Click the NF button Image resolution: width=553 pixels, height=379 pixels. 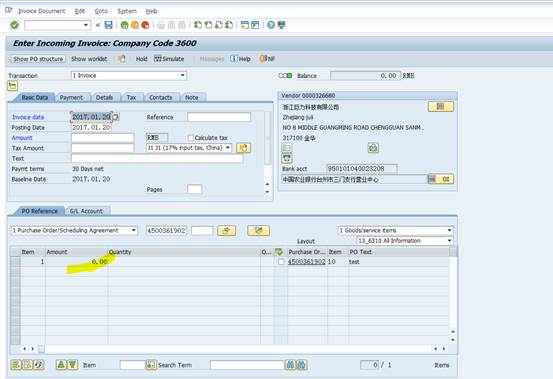click(267, 59)
